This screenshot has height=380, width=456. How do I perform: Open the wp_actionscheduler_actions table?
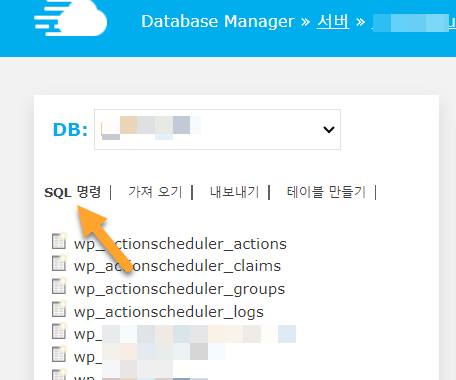180,244
